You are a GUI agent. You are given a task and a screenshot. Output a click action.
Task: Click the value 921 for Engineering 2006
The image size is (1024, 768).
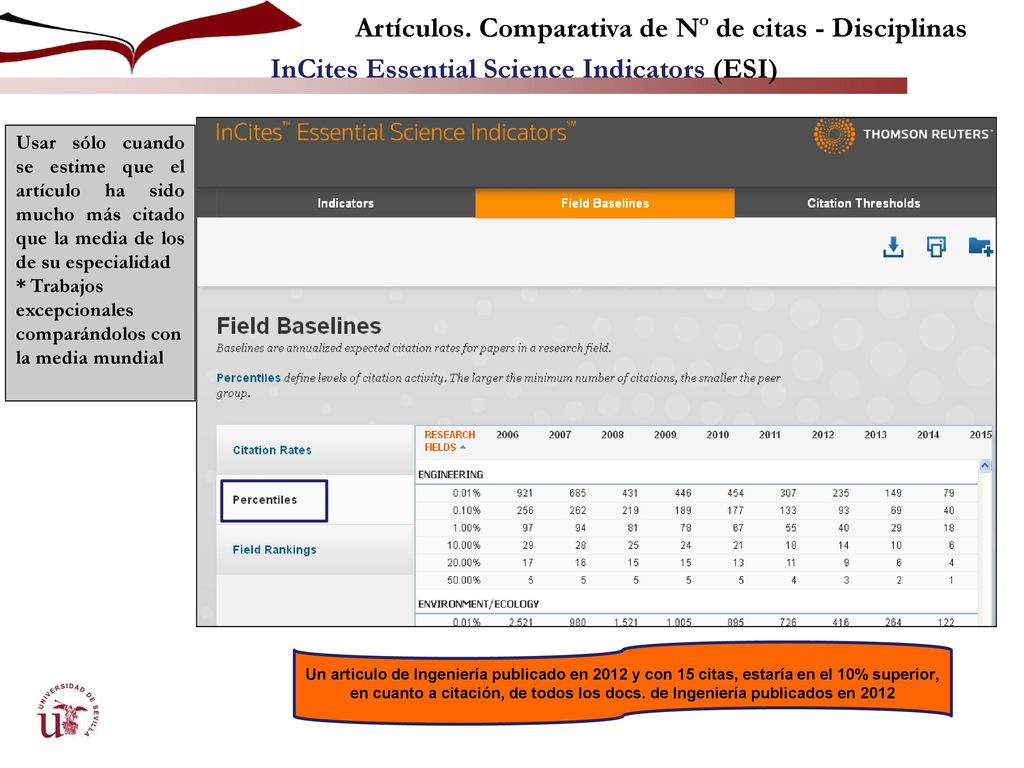[x=524, y=493]
